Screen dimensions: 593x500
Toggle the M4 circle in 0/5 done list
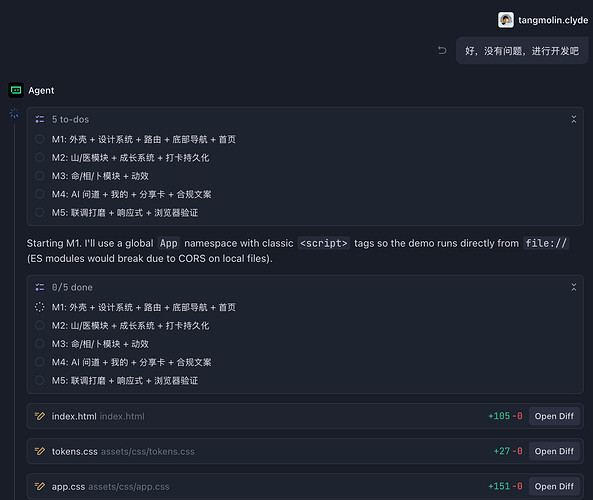coord(39,362)
